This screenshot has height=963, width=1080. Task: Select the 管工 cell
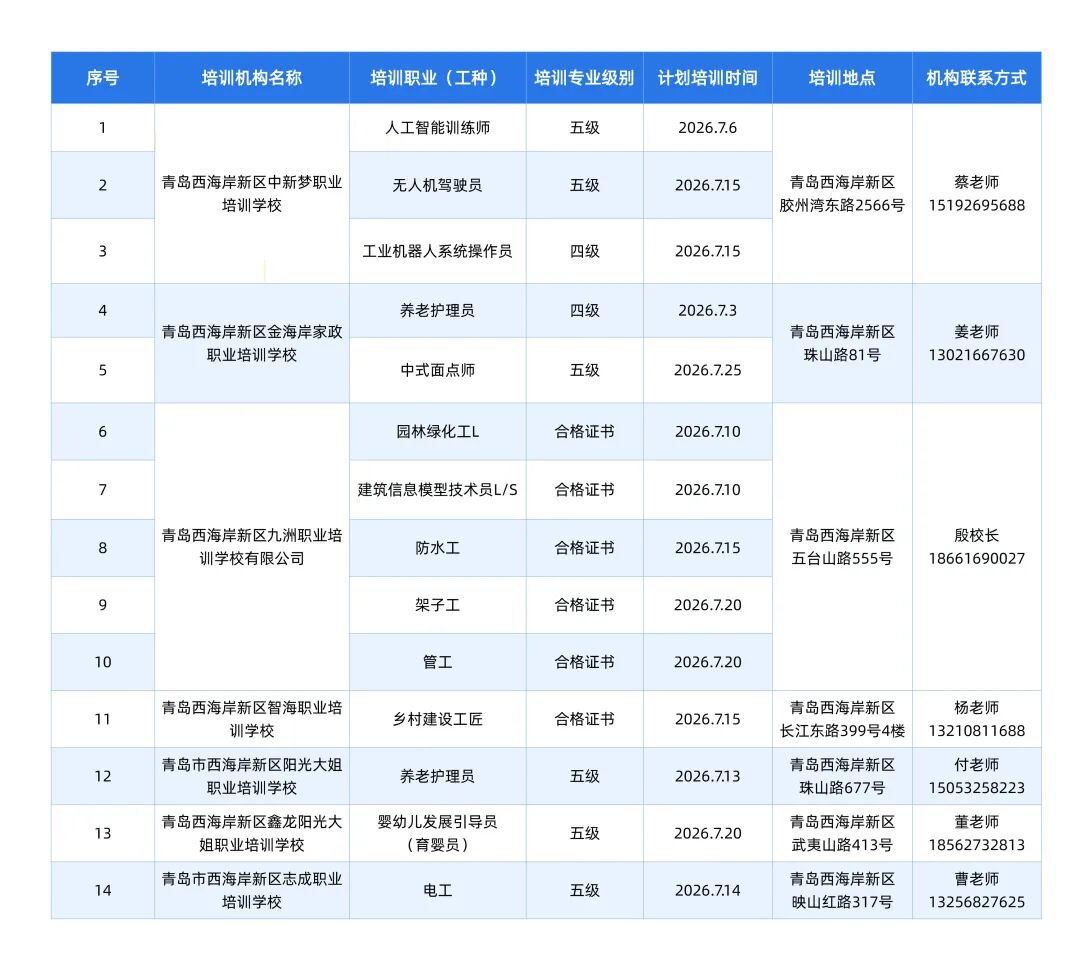pos(437,663)
